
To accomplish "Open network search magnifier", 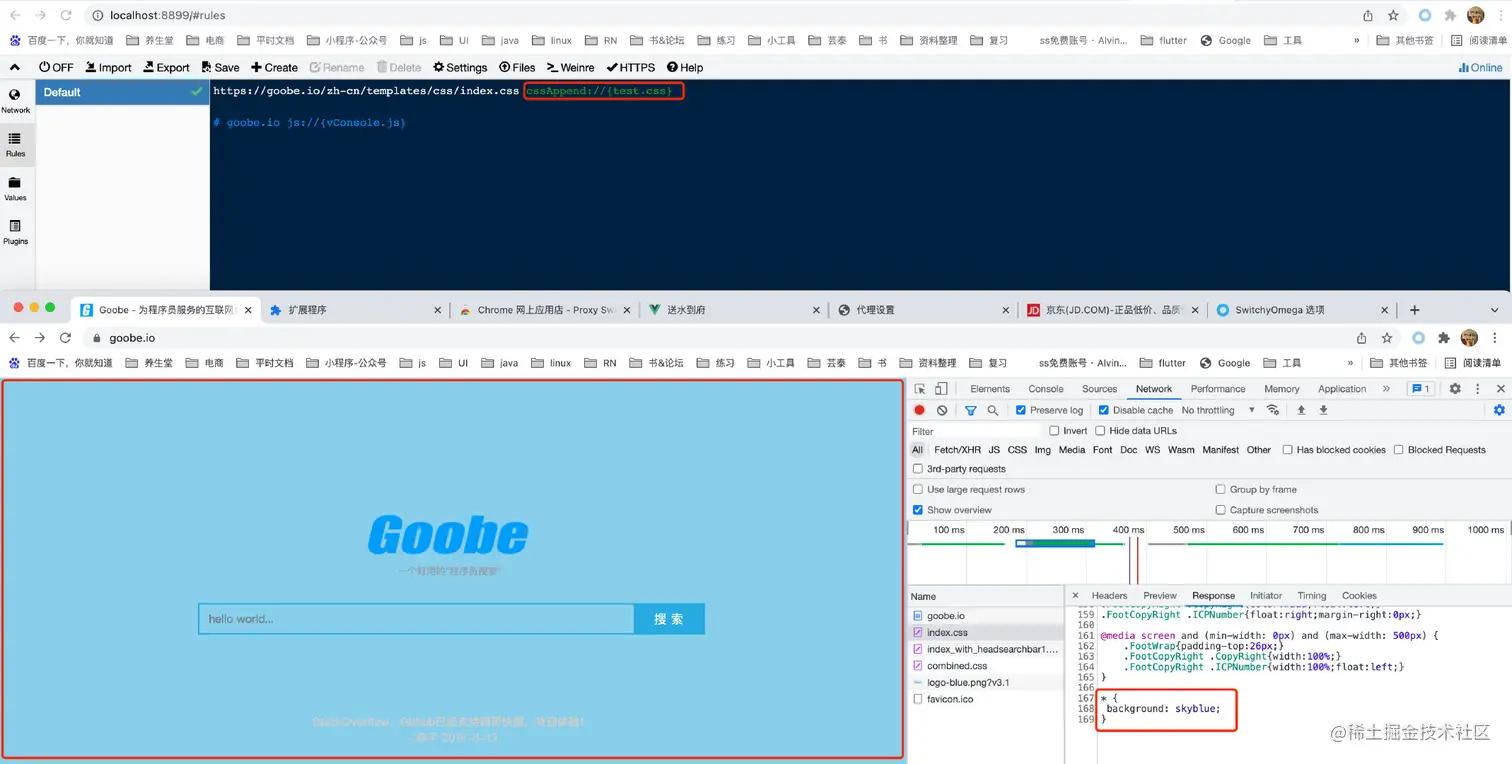I will pyautogui.click(x=992, y=410).
